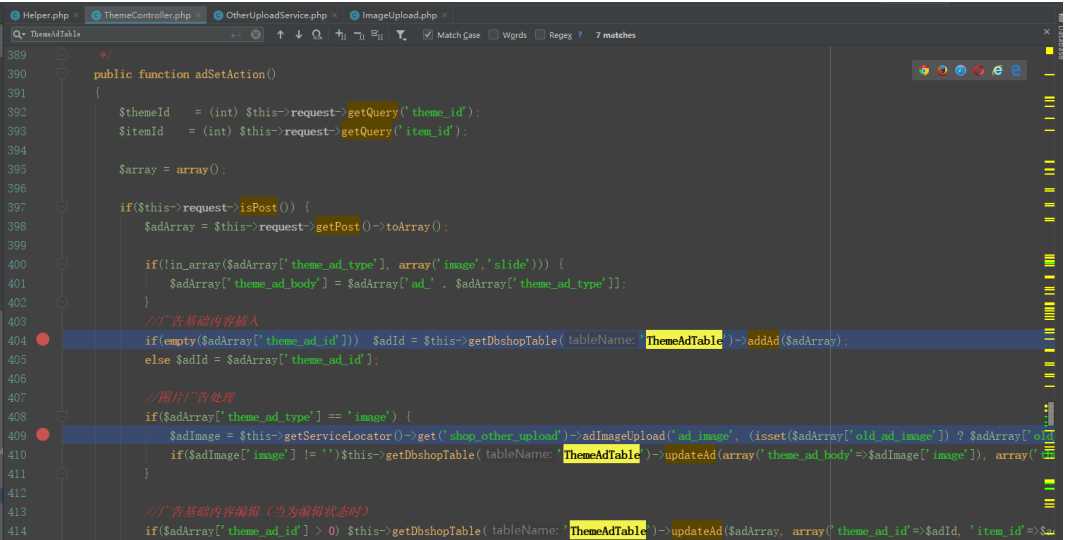Open the search history dropdown magnifier
The image size is (1065, 540).
click(x=18, y=34)
